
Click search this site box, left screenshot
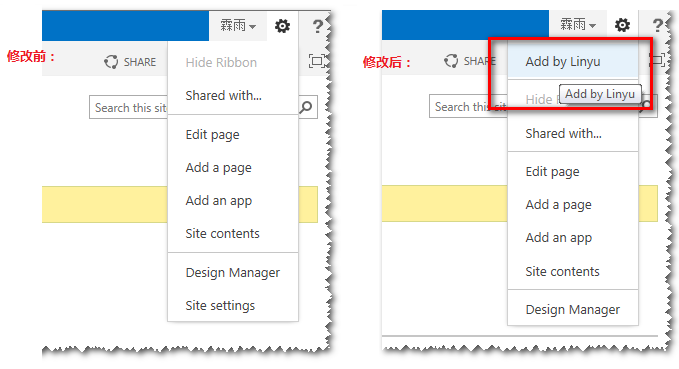[129, 107]
